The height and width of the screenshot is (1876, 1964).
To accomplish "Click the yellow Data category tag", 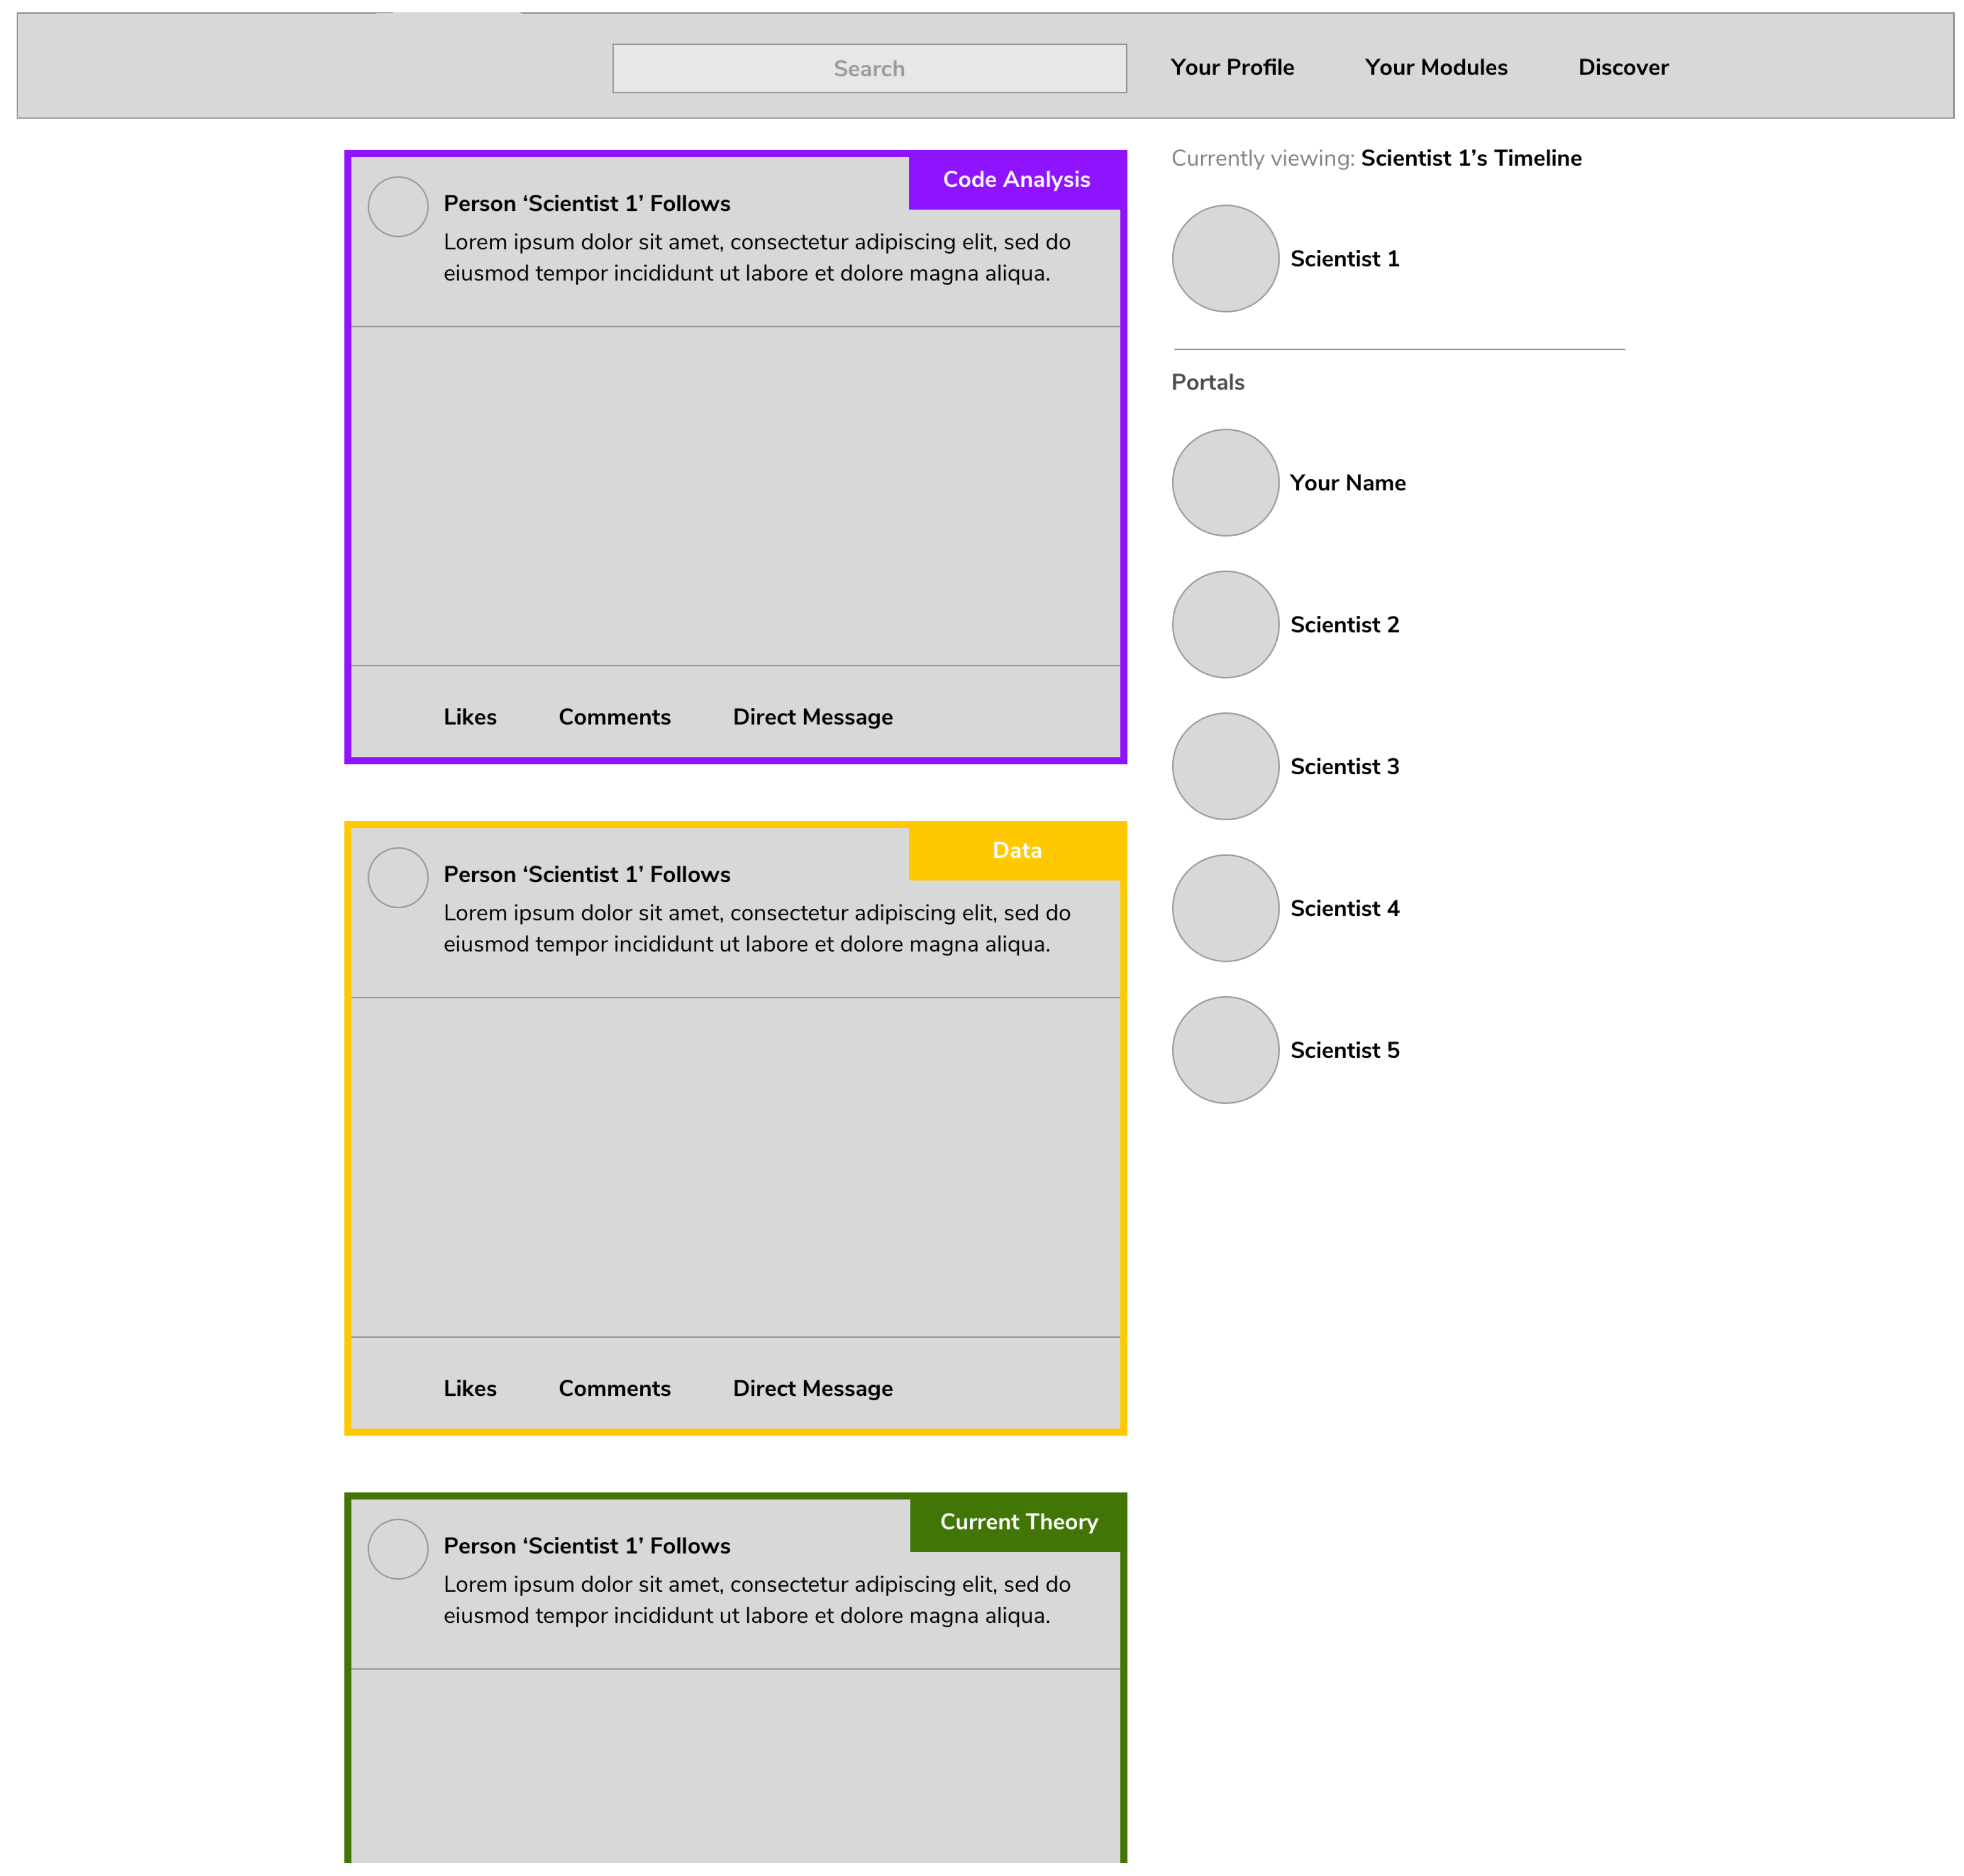I will click(1016, 851).
